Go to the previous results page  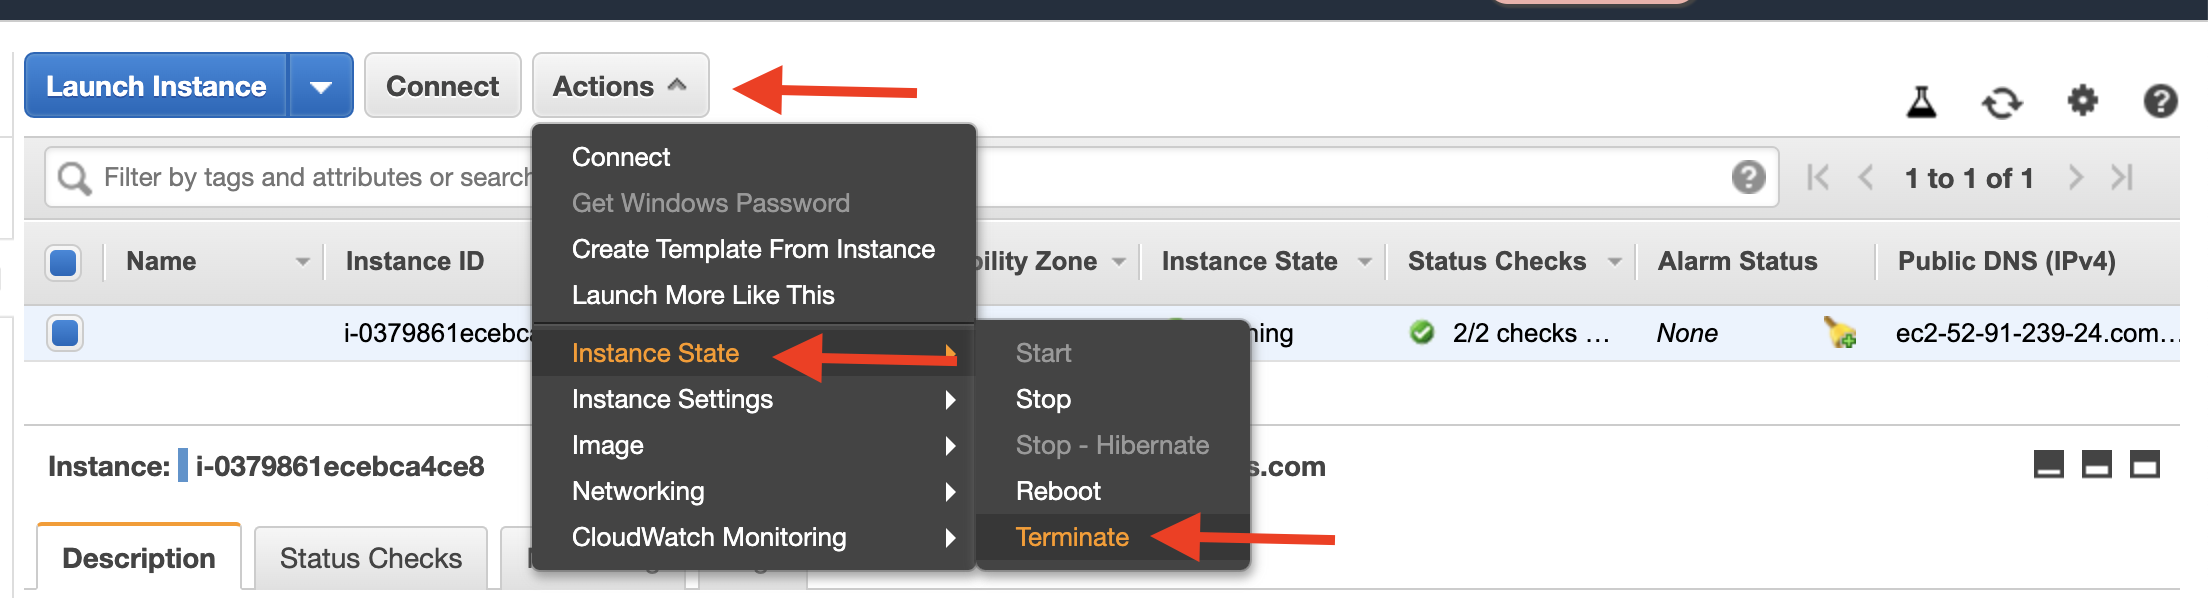tap(1865, 178)
